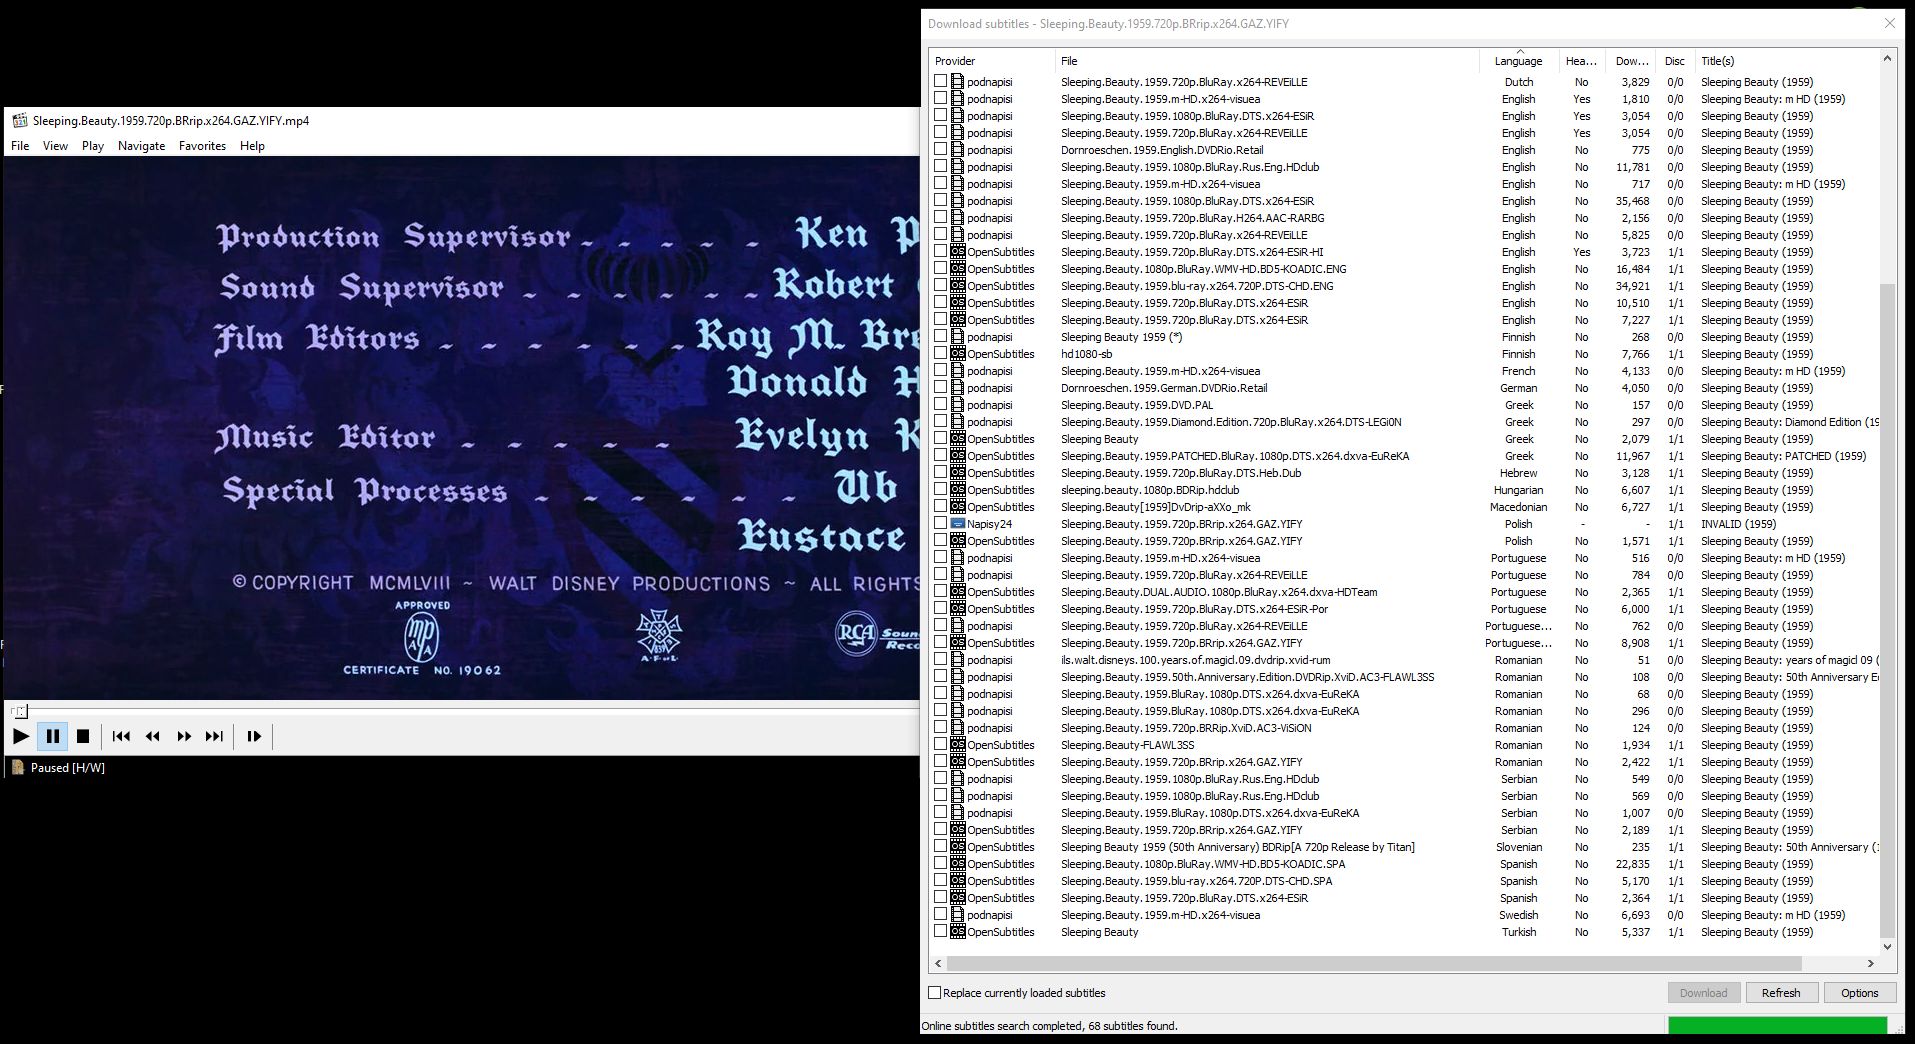Click the player seek bar handle
Screen dimensions: 1915x1044
pos(20,711)
